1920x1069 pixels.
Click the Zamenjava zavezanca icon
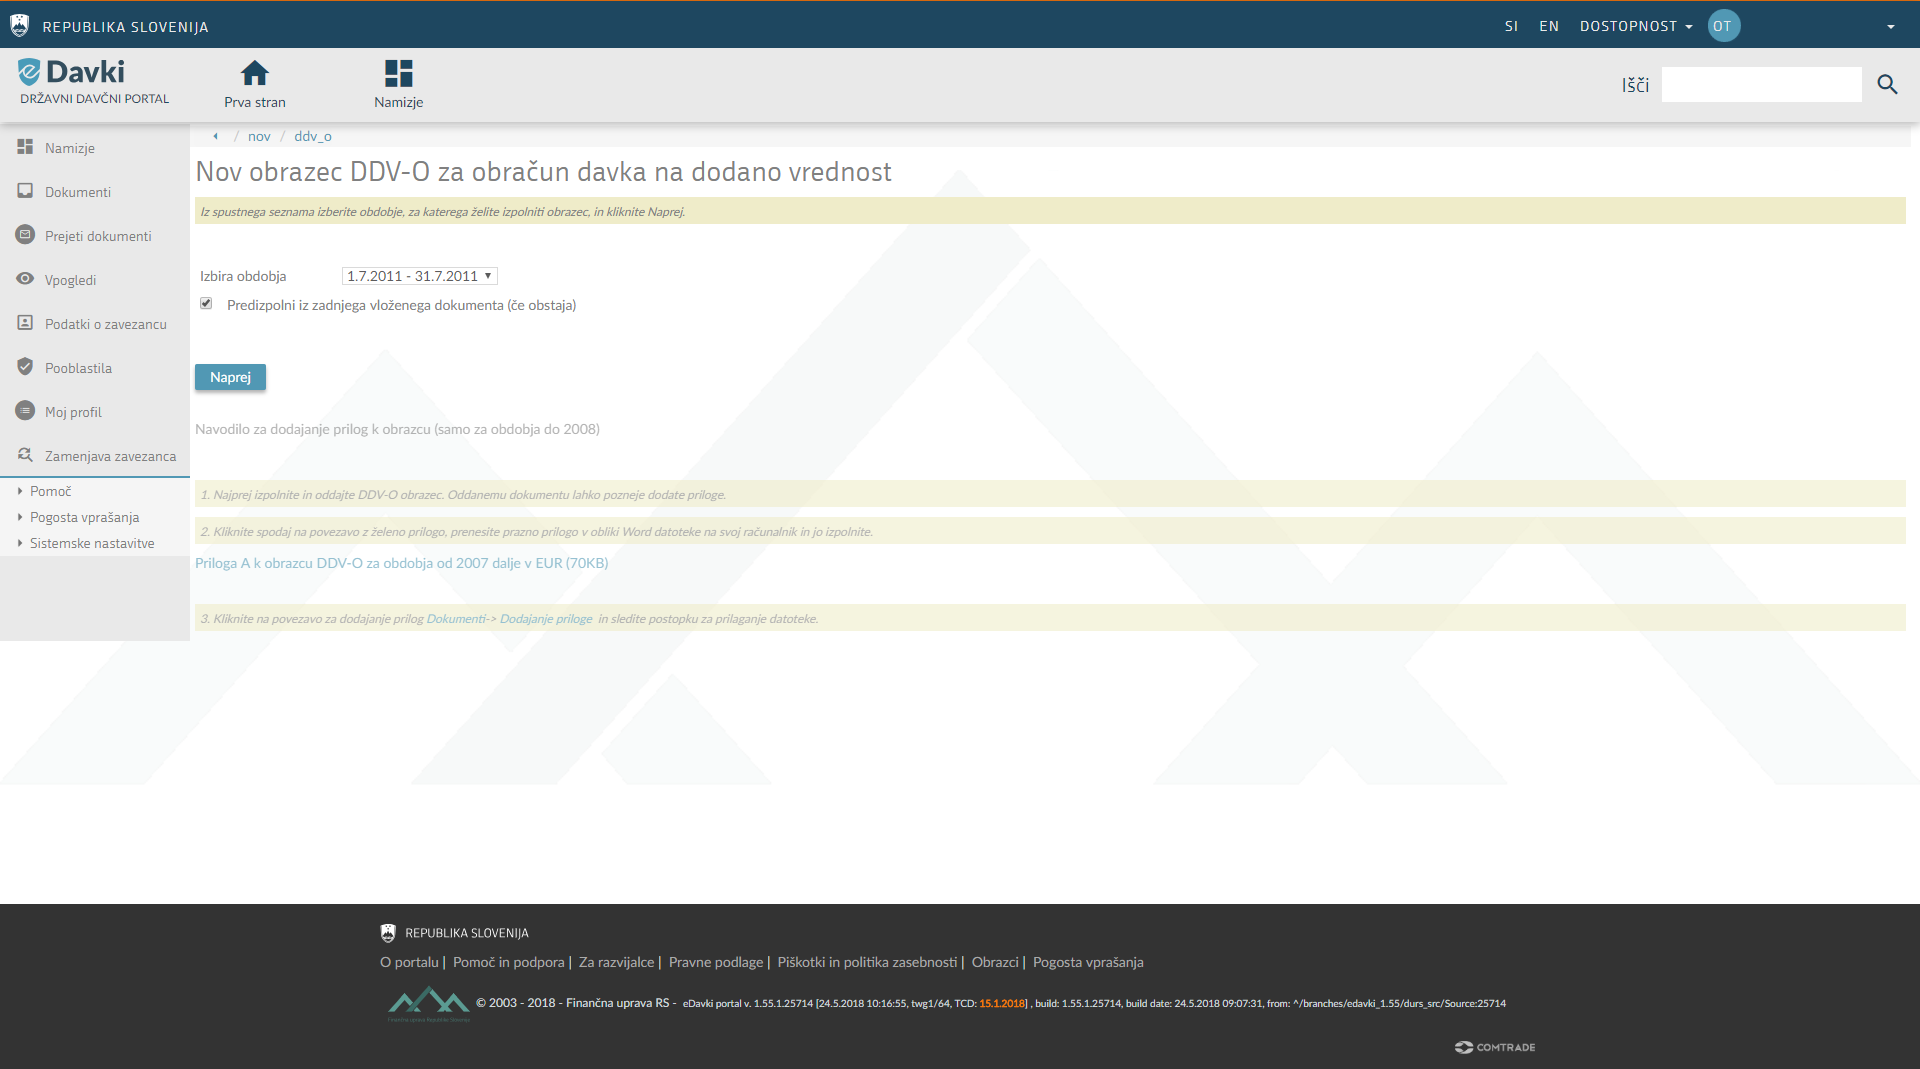25,455
